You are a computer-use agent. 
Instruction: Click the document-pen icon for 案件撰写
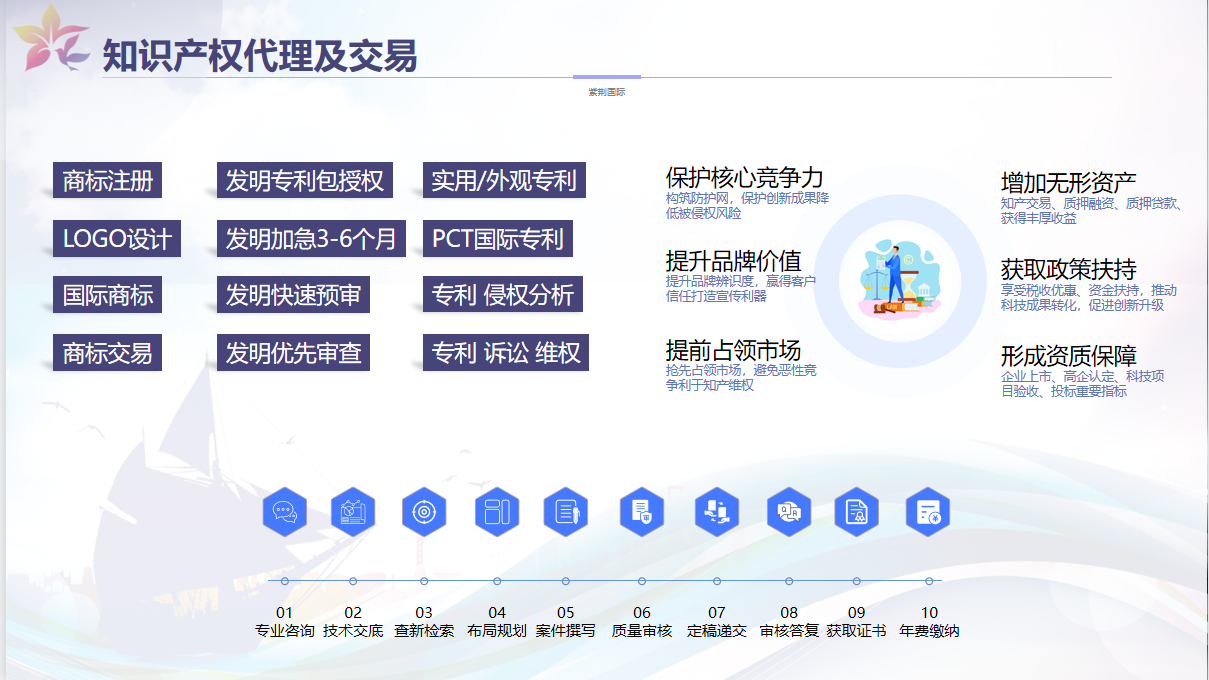pos(566,512)
